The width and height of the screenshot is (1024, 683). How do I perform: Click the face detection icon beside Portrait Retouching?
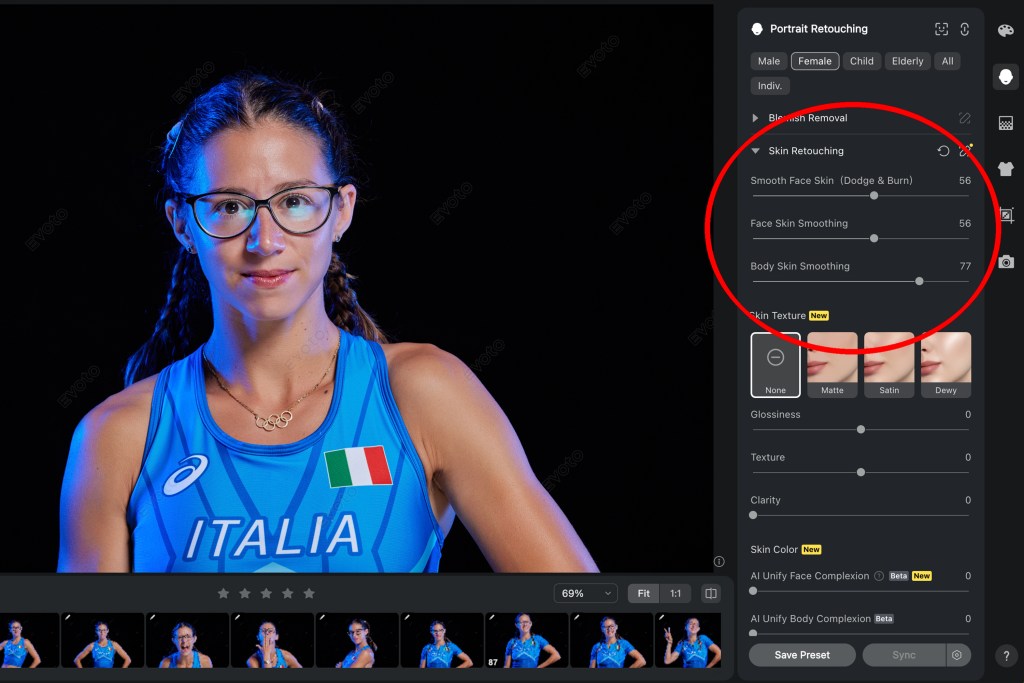pos(941,29)
